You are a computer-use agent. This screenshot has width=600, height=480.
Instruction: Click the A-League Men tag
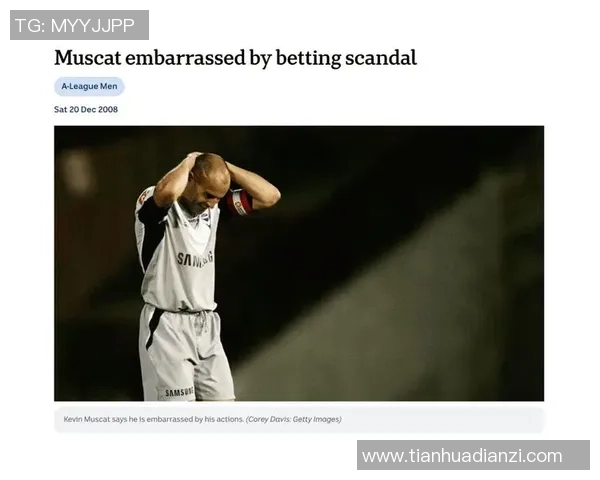point(89,86)
